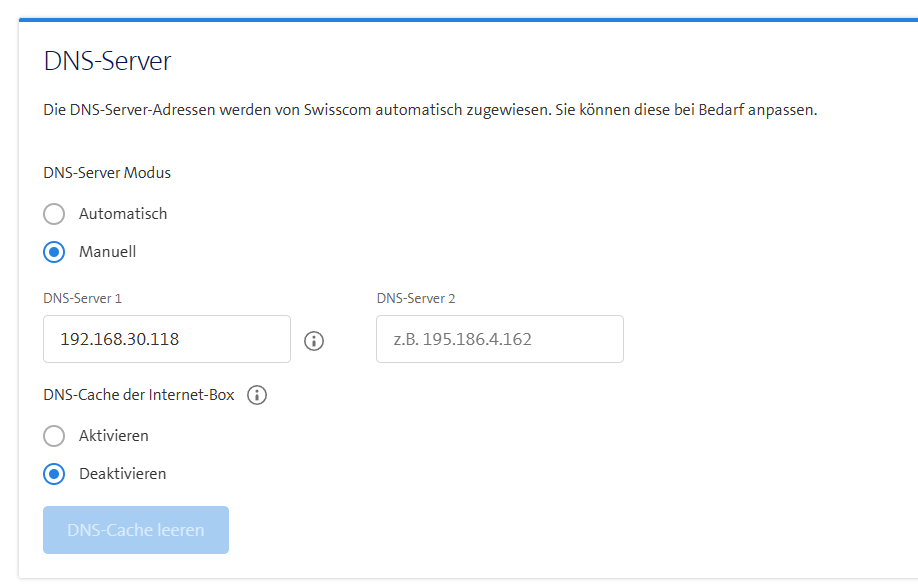This screenshot has height=587, width=918.
Task: Click the DNS-Server section heading
Action: point(108,61)
